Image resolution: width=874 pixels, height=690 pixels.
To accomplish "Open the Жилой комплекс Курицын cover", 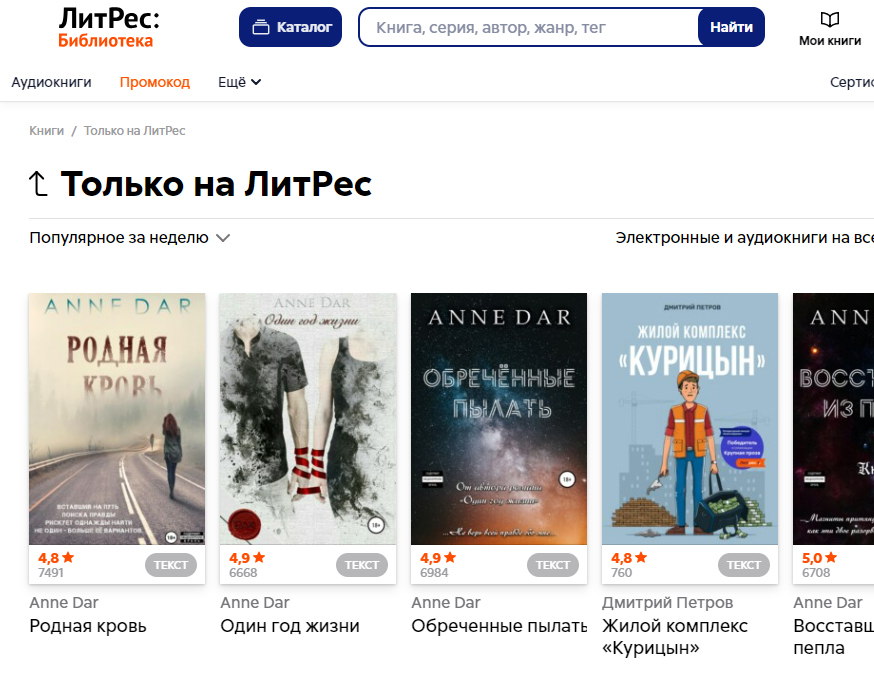I will (690, 419).
